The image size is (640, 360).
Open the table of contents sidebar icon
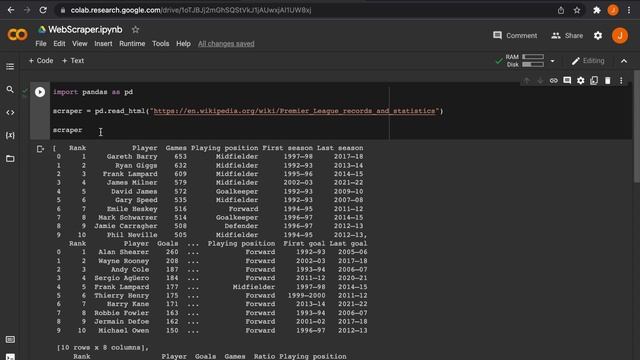10,66
